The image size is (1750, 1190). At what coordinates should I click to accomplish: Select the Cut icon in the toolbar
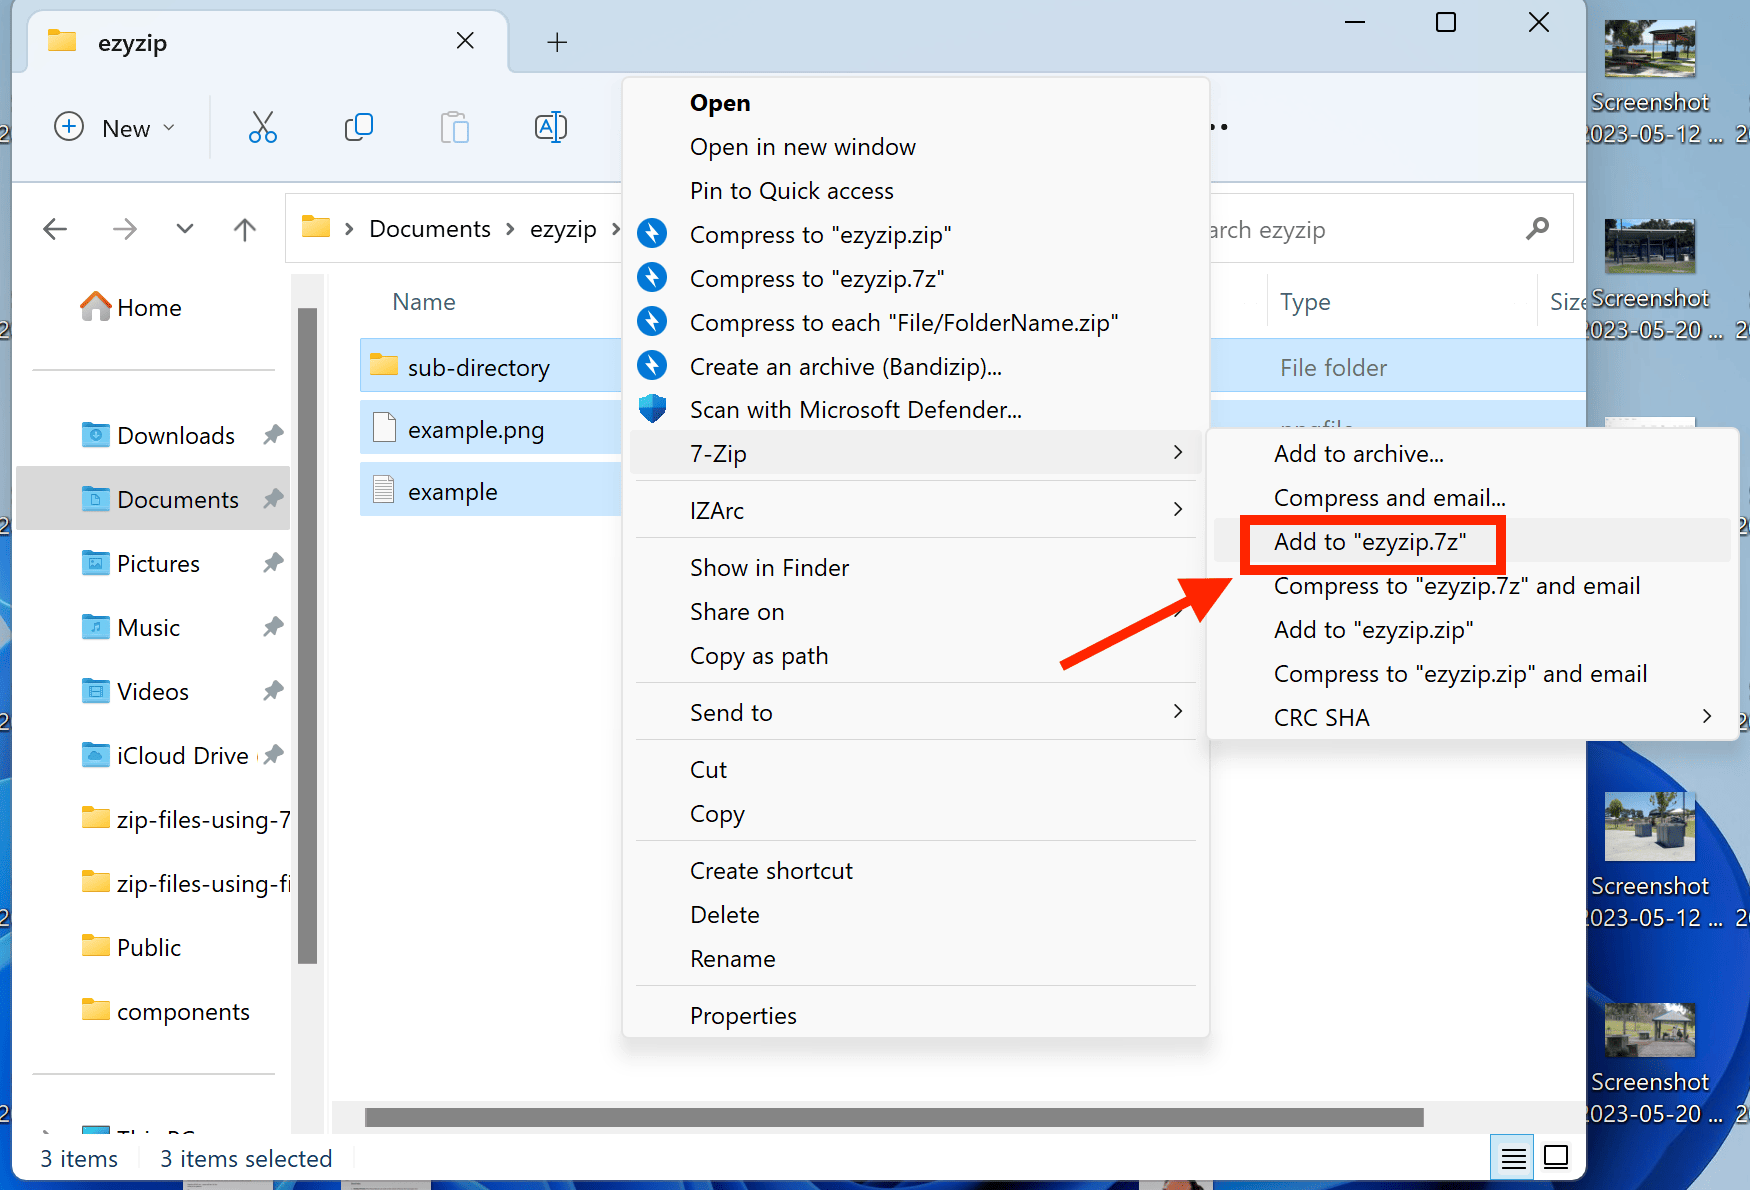pyautogui.click(x=262, y=127)
